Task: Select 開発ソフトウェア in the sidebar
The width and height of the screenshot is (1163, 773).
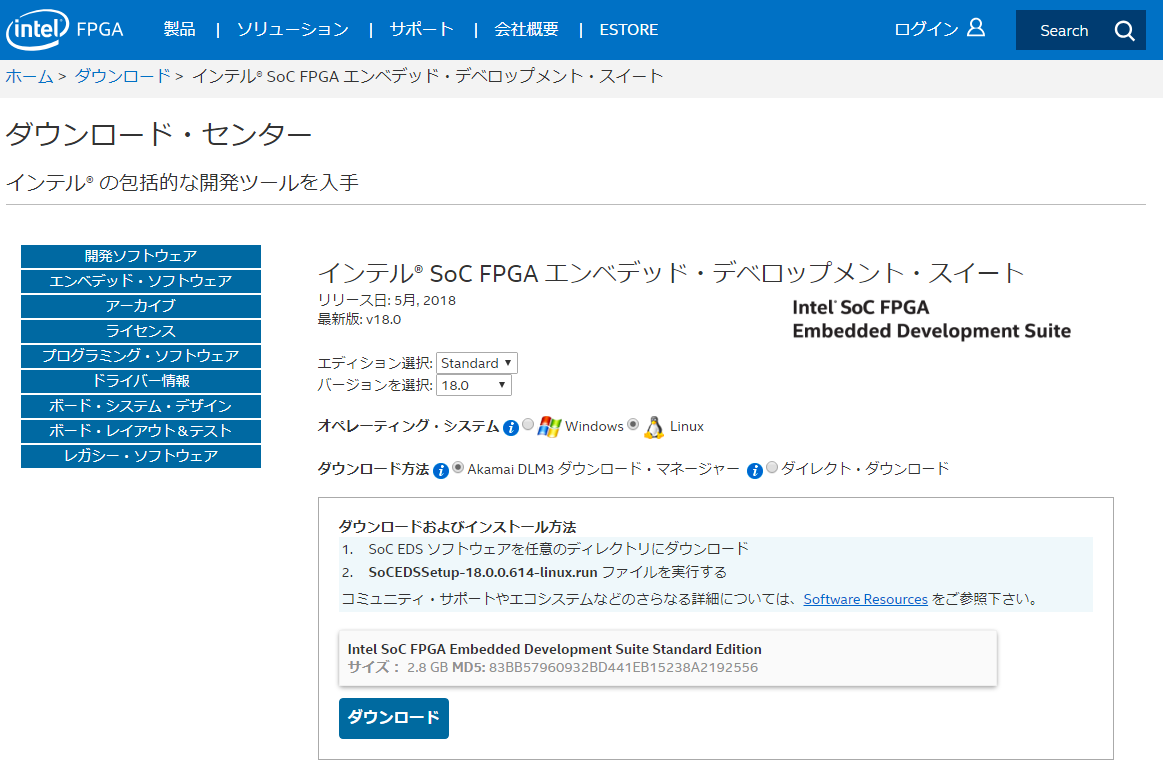Action: (x=141, y=256)
